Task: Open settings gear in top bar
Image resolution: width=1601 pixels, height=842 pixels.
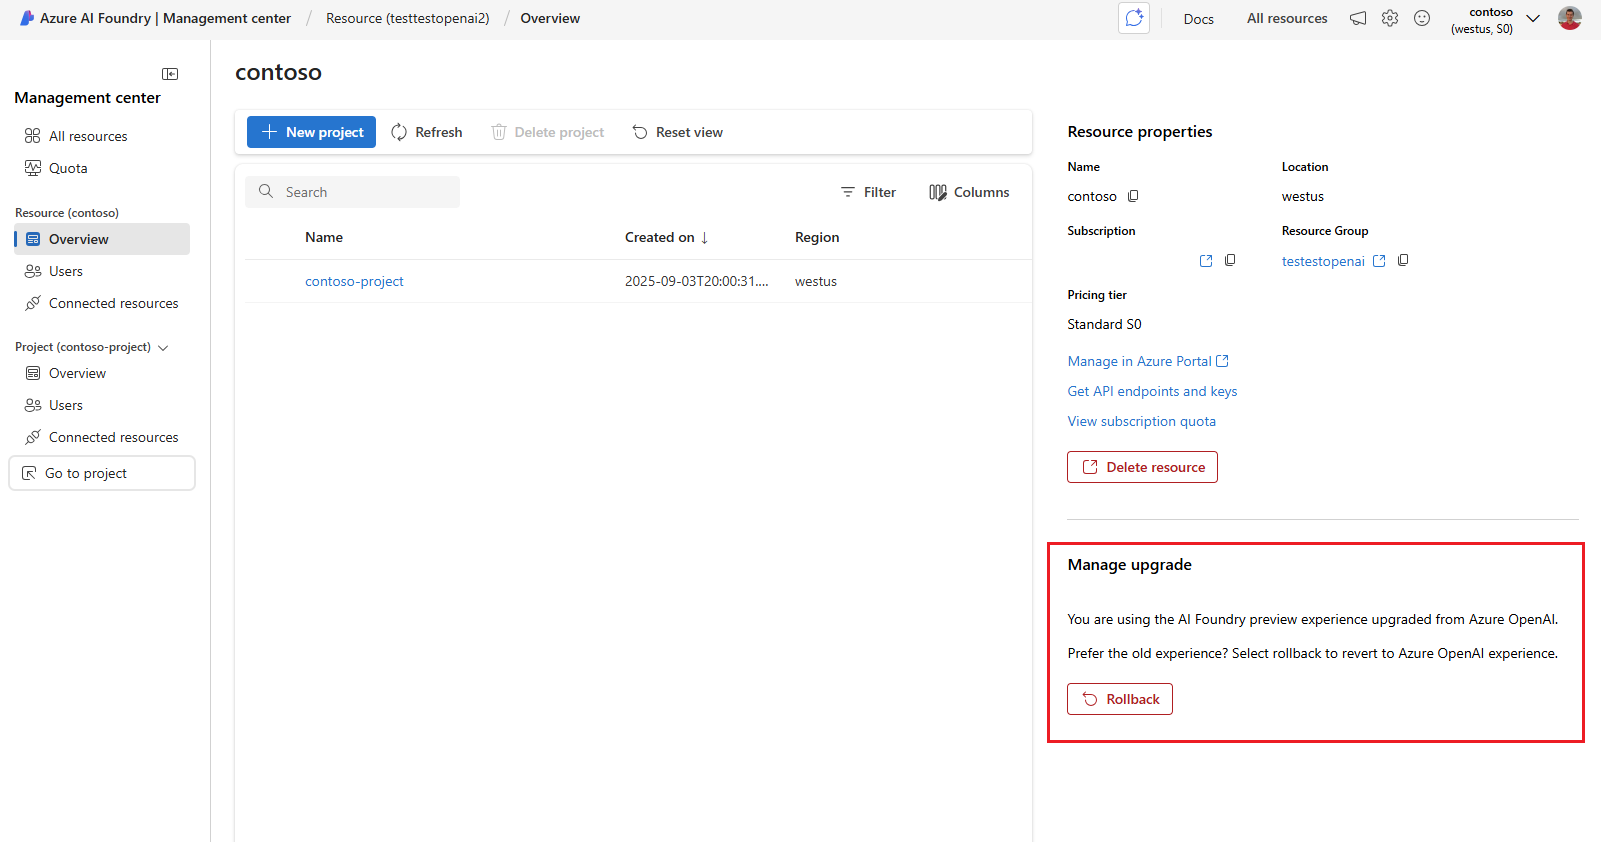Action: pyautogui.click(x=1390, y=18)
